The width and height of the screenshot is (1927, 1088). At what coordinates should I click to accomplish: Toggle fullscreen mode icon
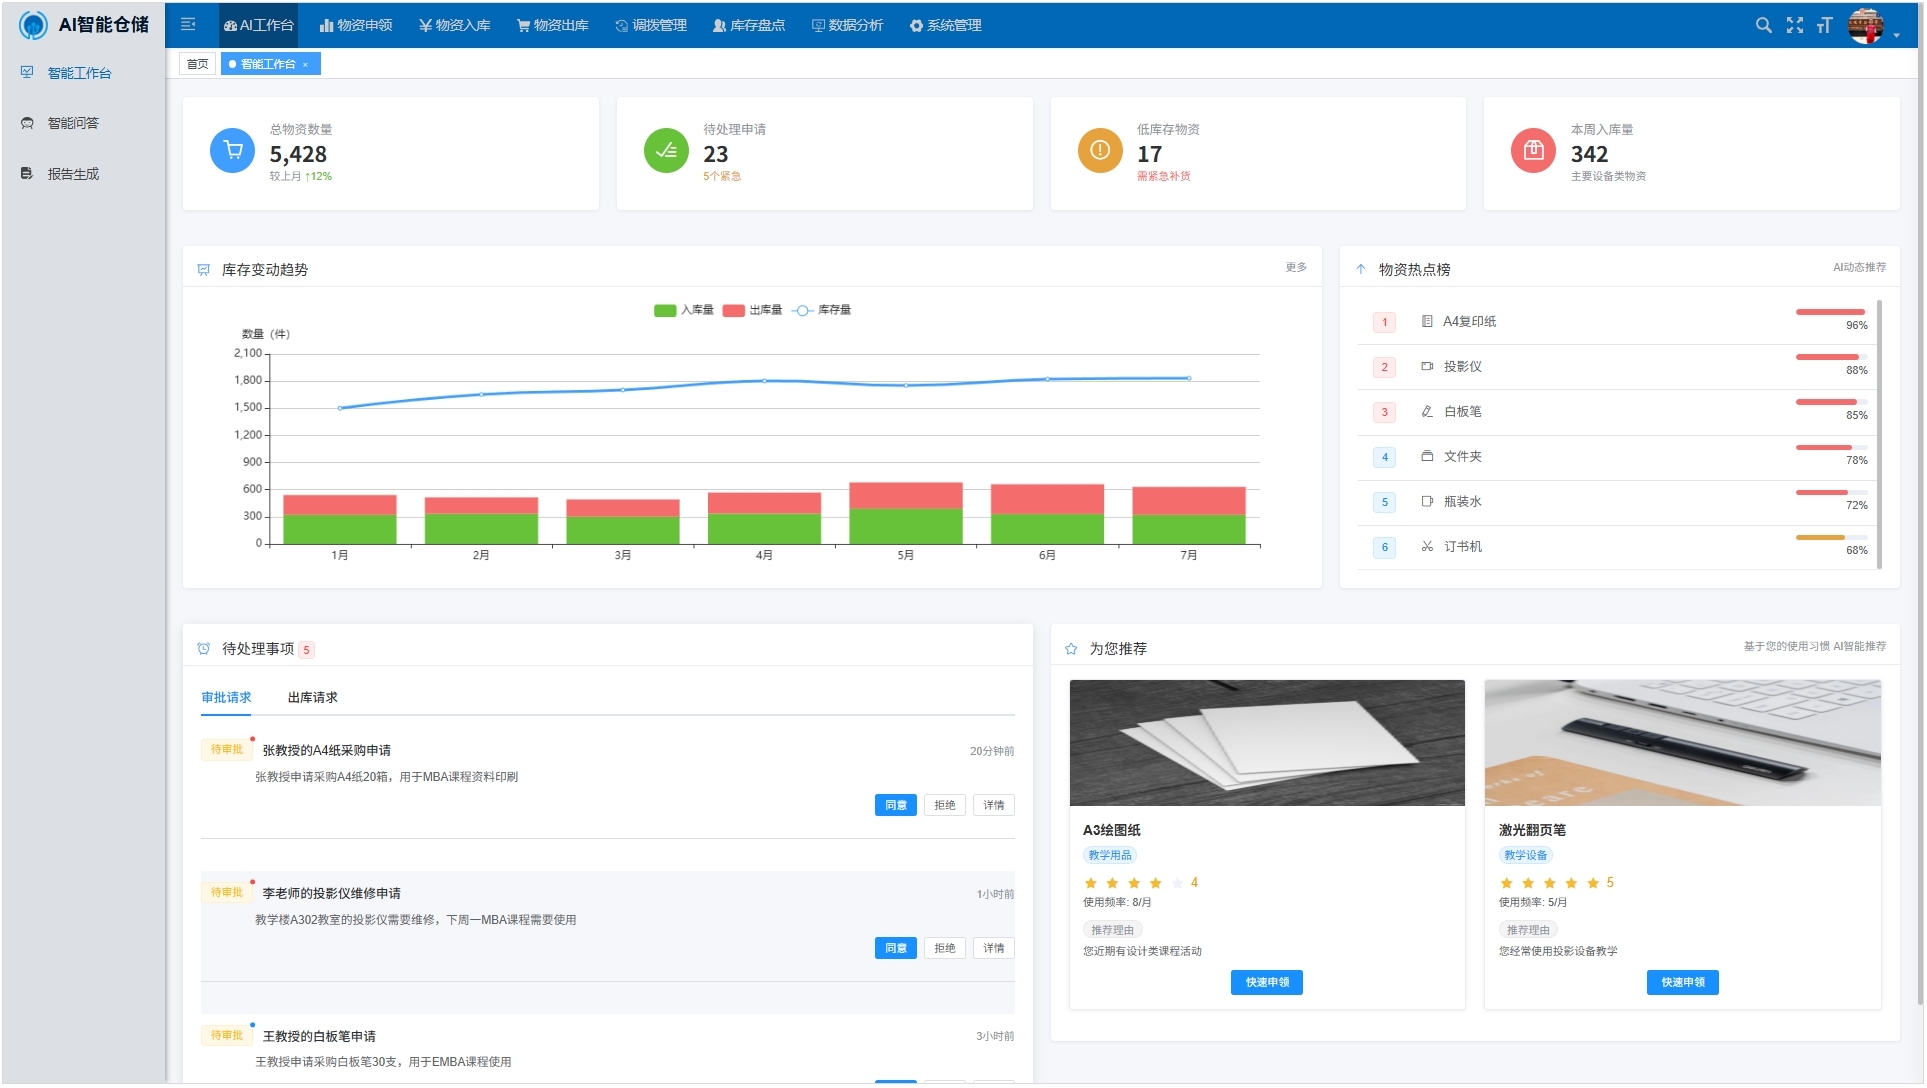(x=1795, y=25)
